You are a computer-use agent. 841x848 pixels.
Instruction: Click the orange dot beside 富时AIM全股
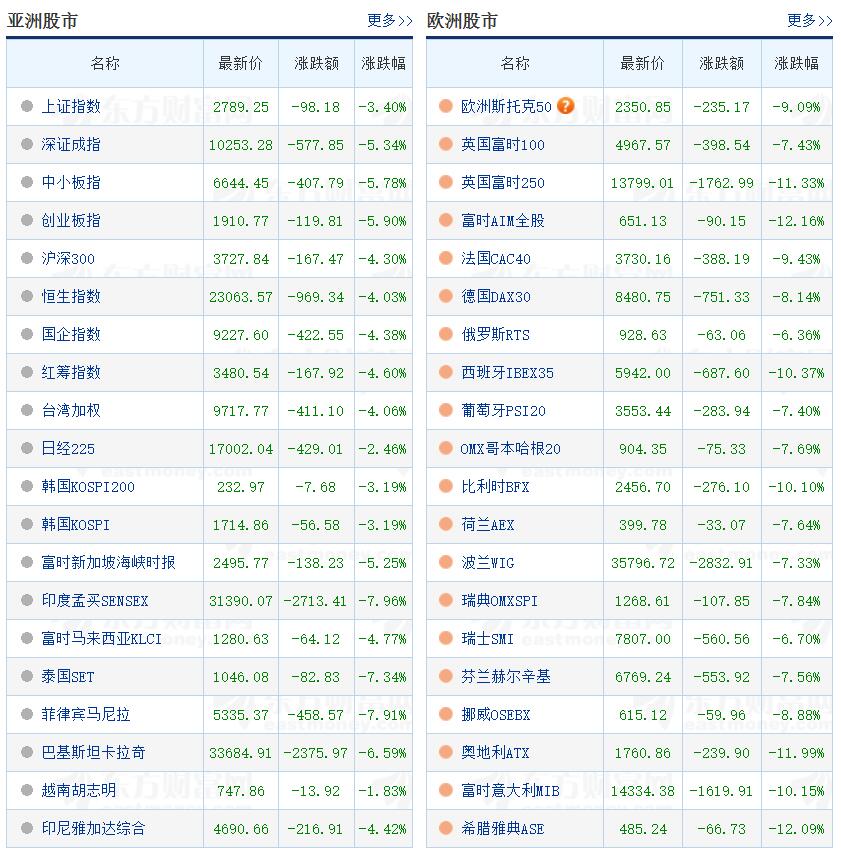pyautogui.click(x=446, y=220)
